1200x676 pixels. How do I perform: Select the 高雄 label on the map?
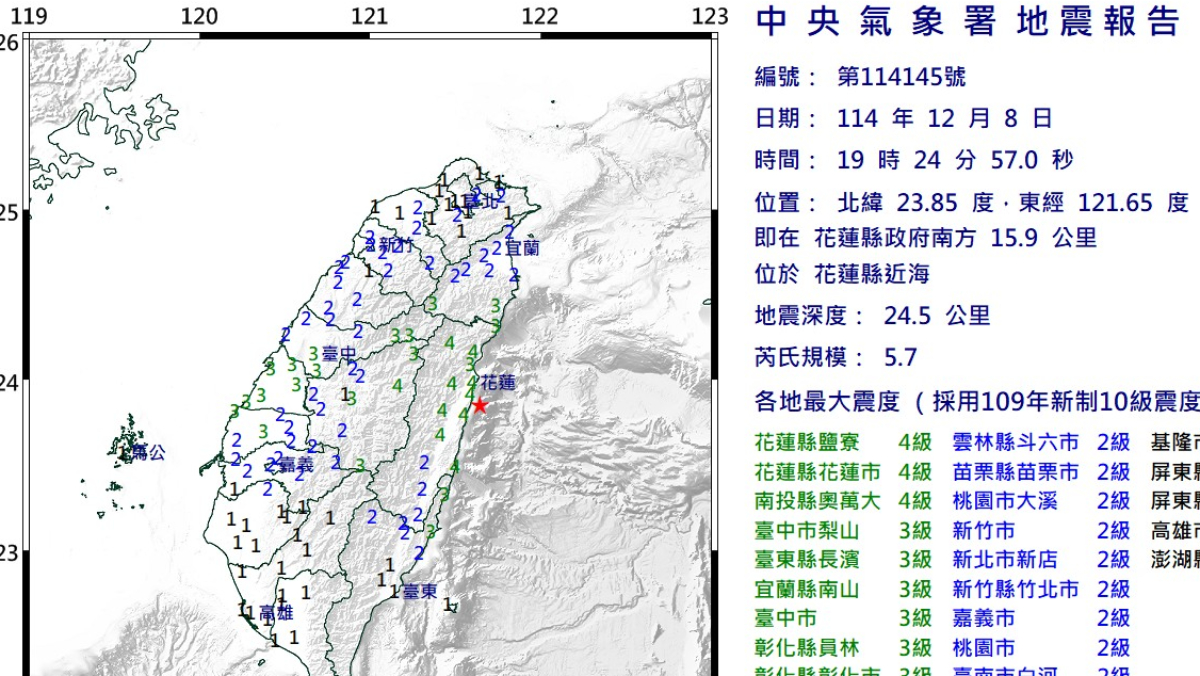[x=276, y=612]
